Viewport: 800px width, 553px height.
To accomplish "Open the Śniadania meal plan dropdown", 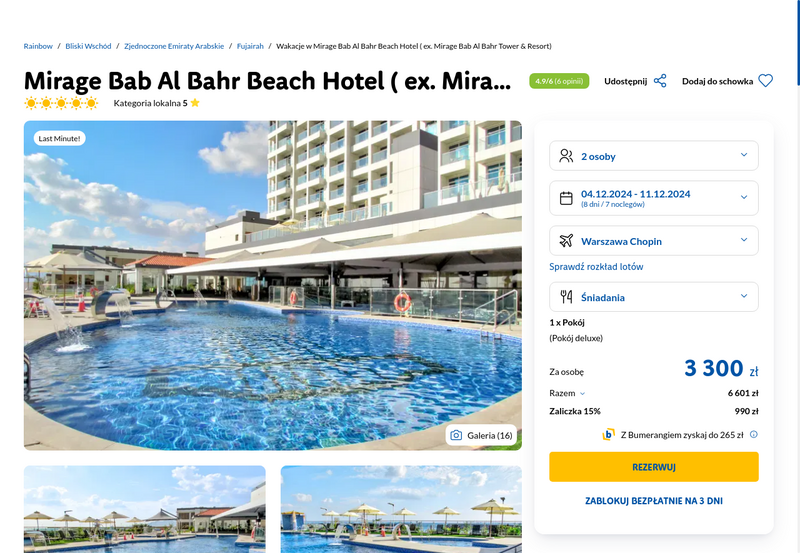I will [x=654, y=297].
